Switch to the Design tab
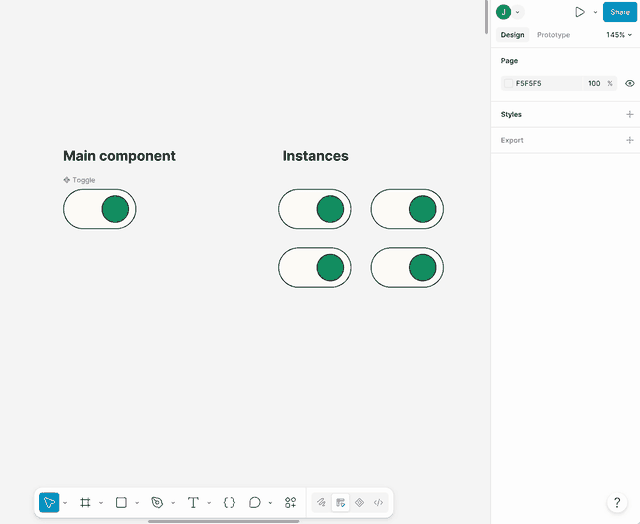Image resolution: width=640 pixels, height=524 pixels. 512,35
